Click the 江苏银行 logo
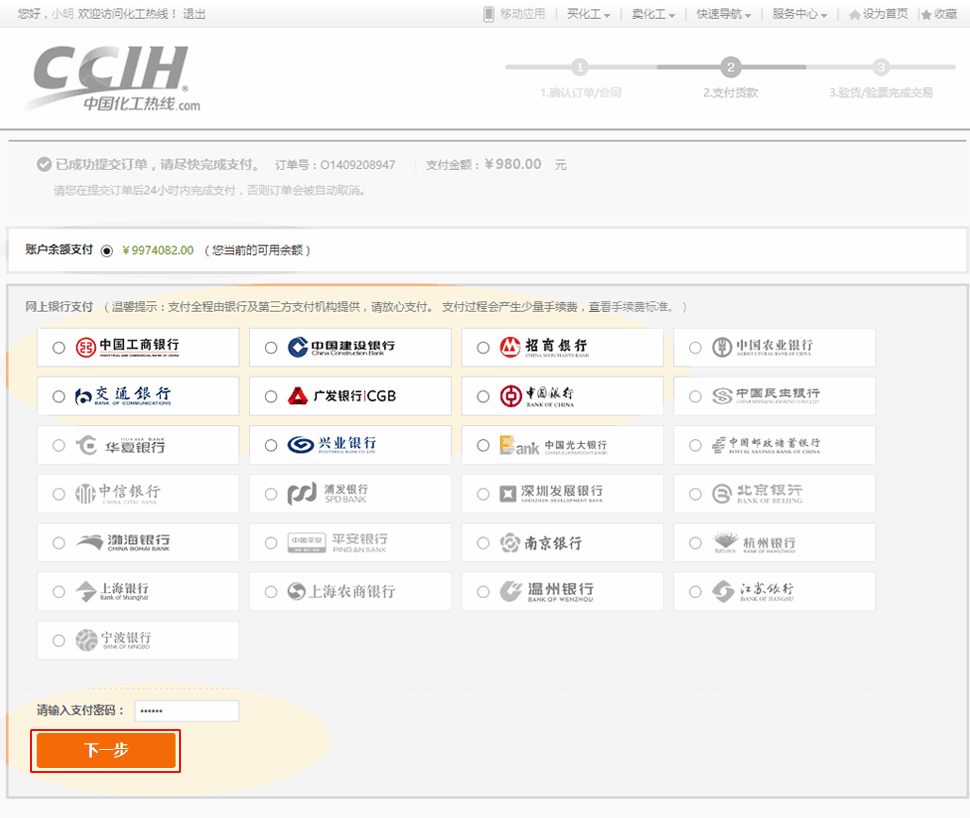Image resolution: width=970 pixels, height=818 pixels. (x=752, y=592)
